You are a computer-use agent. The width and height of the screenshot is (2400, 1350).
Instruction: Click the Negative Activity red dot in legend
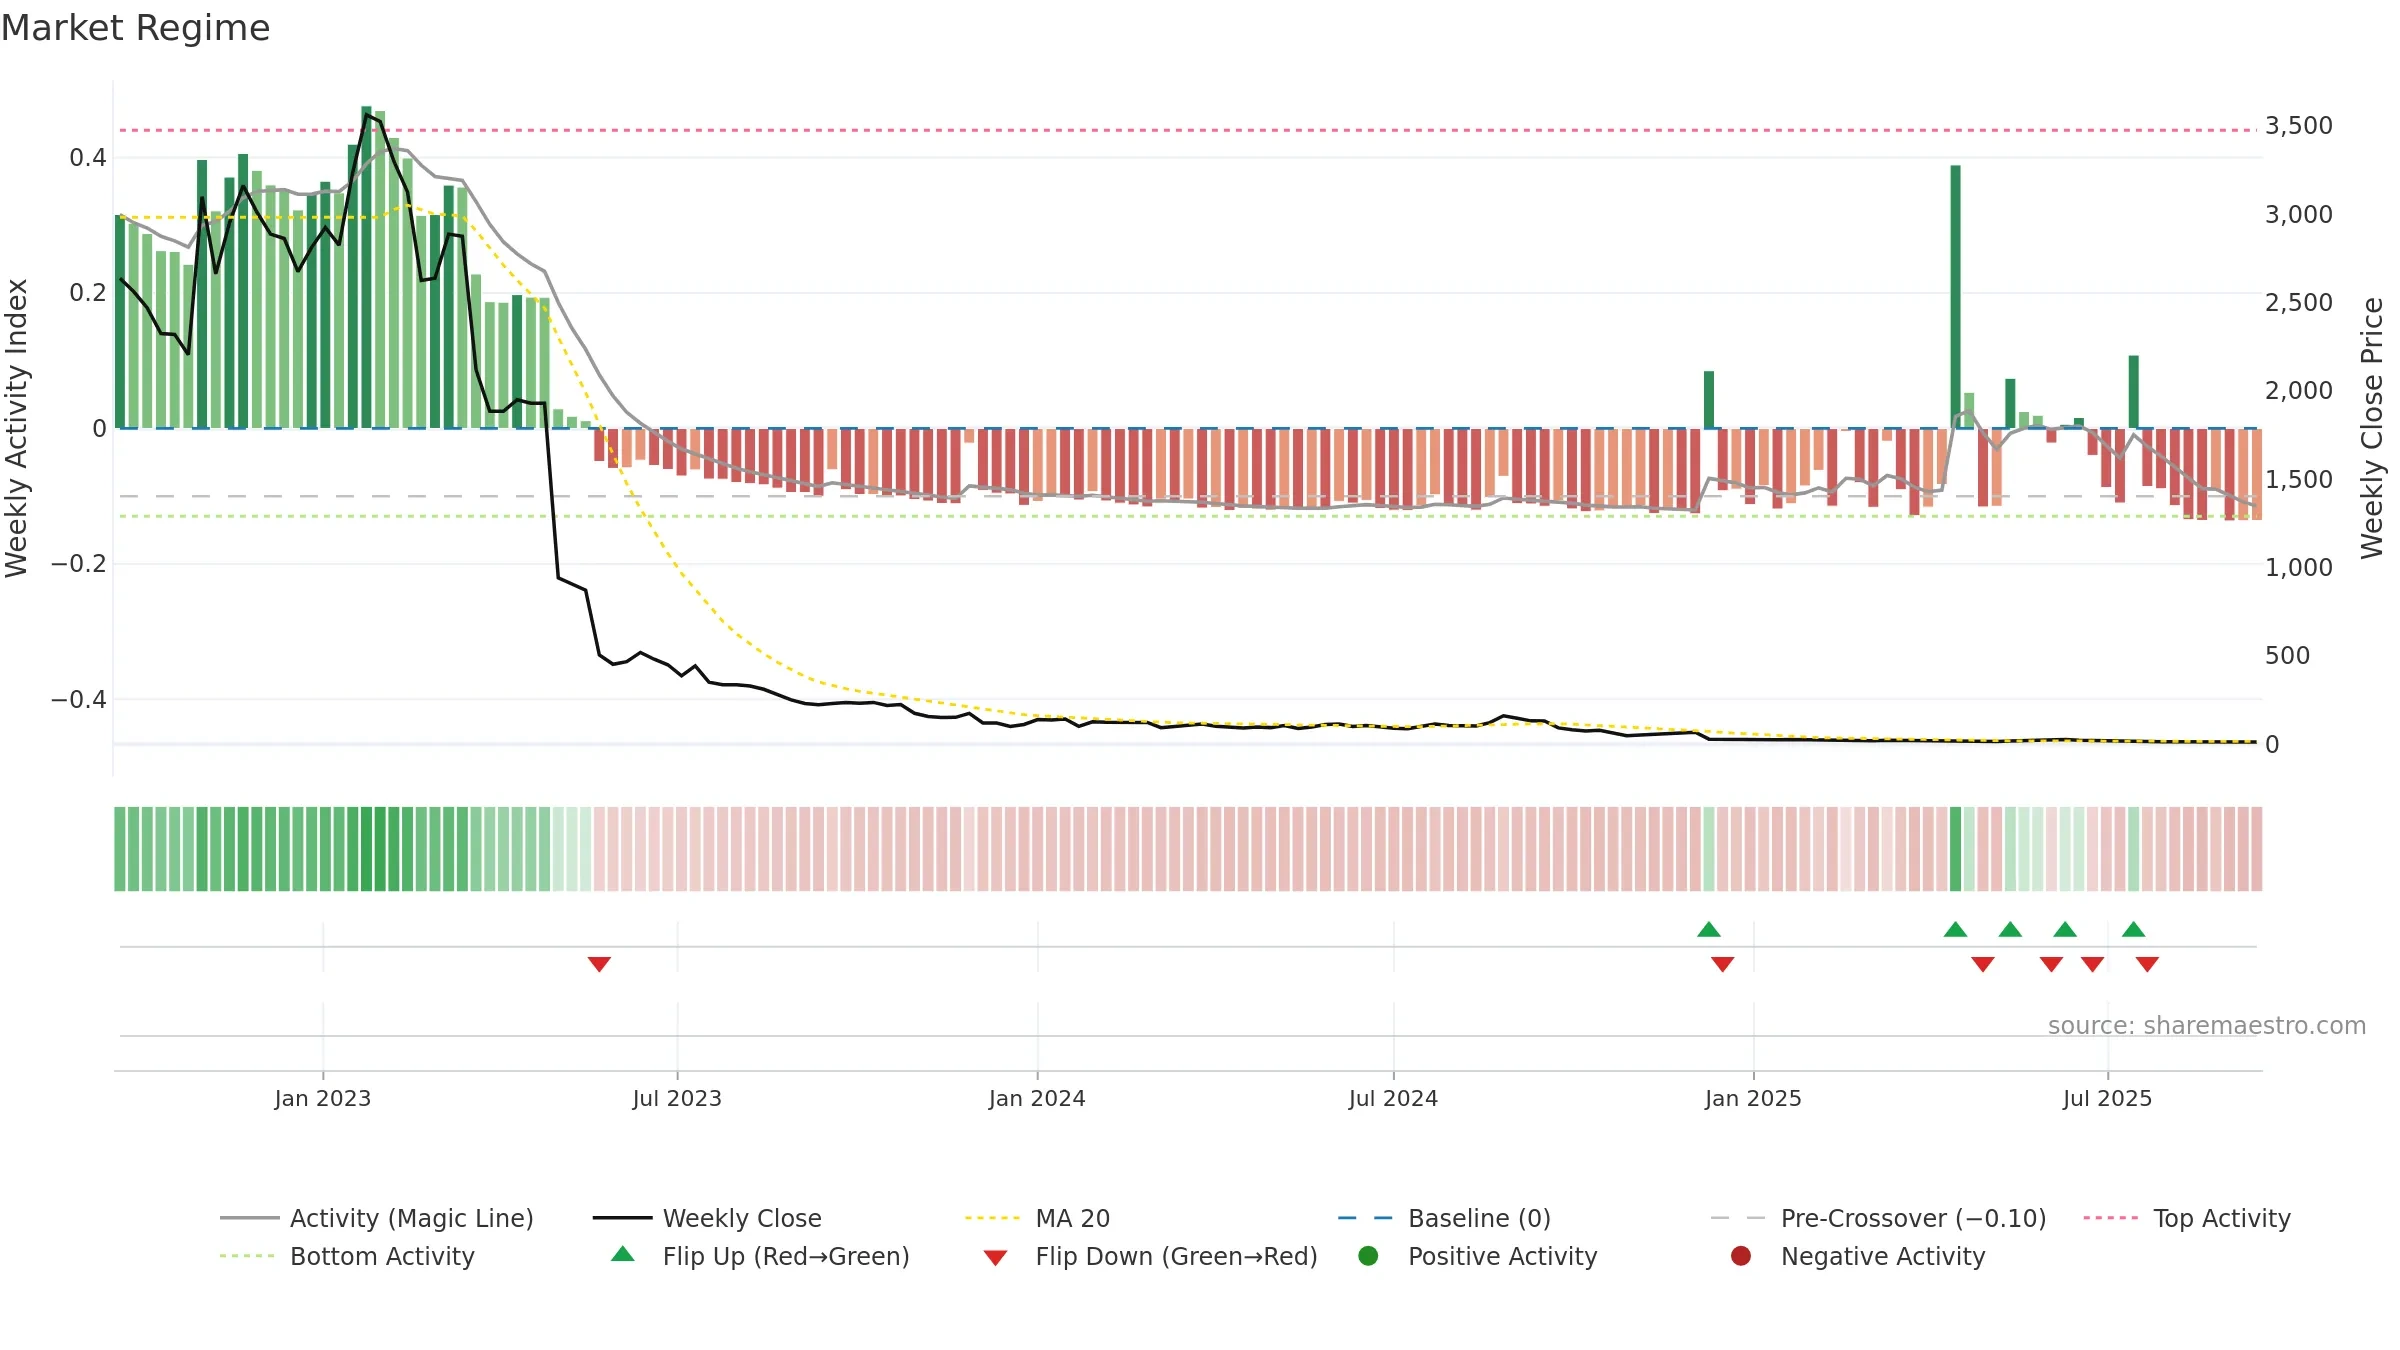[1741, 1255]
